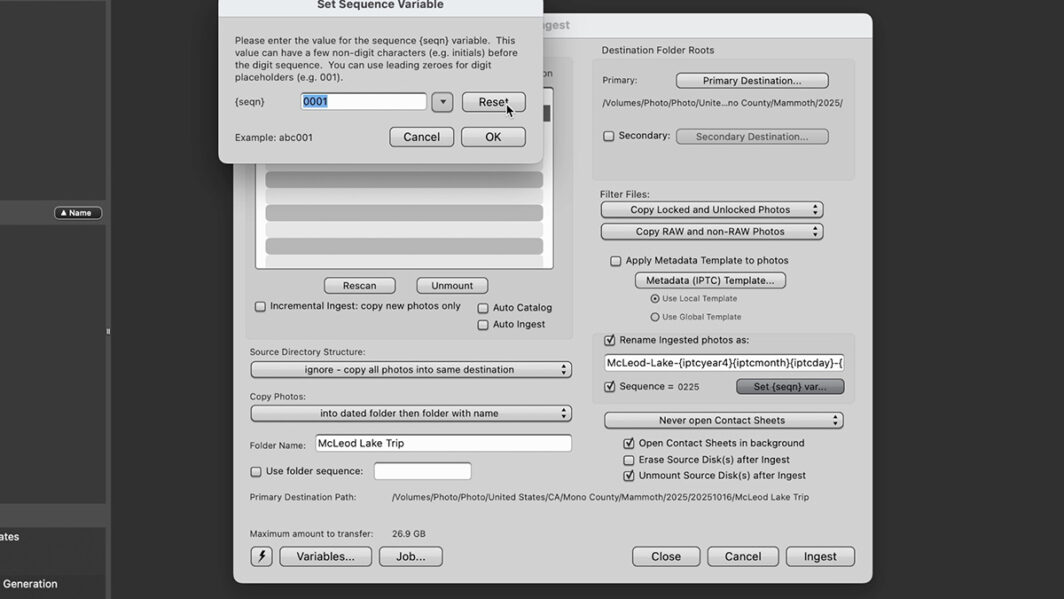This screenshot has height=599, width=1064.
Task: Open the Never open Contact Sheets dropdown
Action: click(723, 421)
